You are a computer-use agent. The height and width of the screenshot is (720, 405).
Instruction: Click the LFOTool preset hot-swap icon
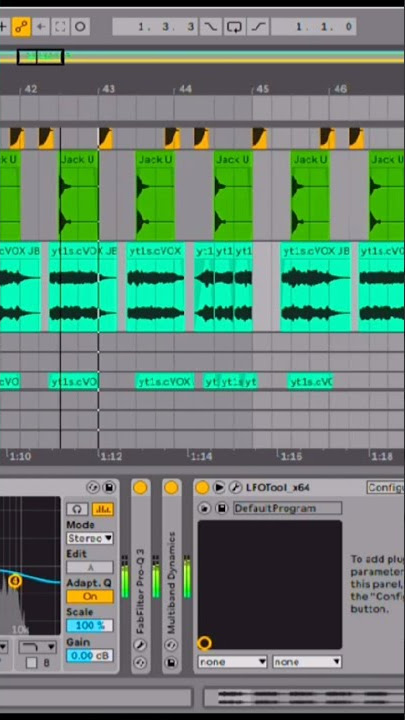click(x=205, y=508)
